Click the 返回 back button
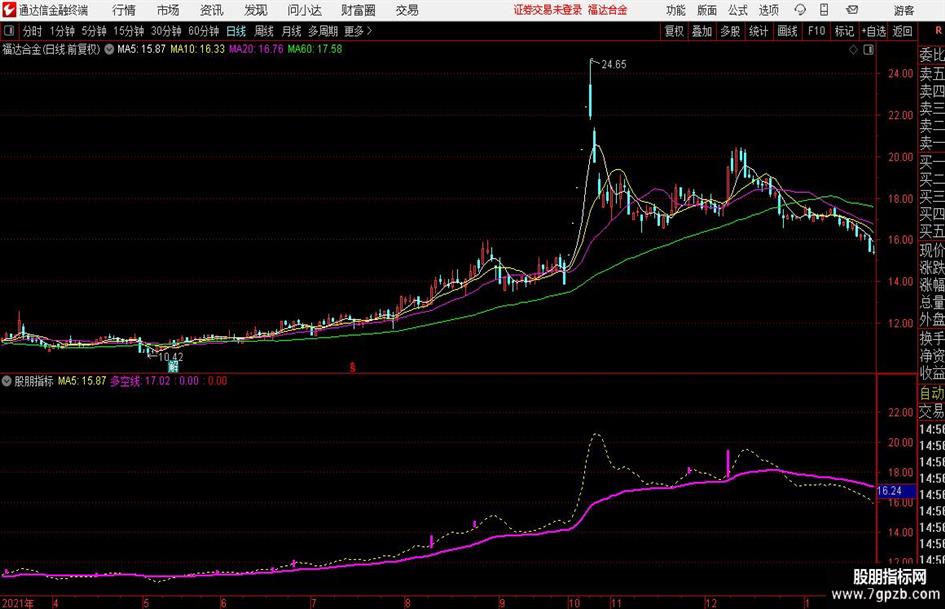Image resolution: width=945 pixels, height=609 pixels. point(902,31)
